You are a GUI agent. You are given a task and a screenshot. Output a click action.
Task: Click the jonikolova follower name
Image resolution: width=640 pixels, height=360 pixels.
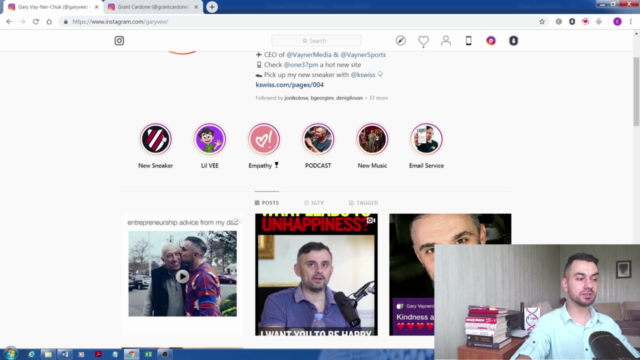296,98
